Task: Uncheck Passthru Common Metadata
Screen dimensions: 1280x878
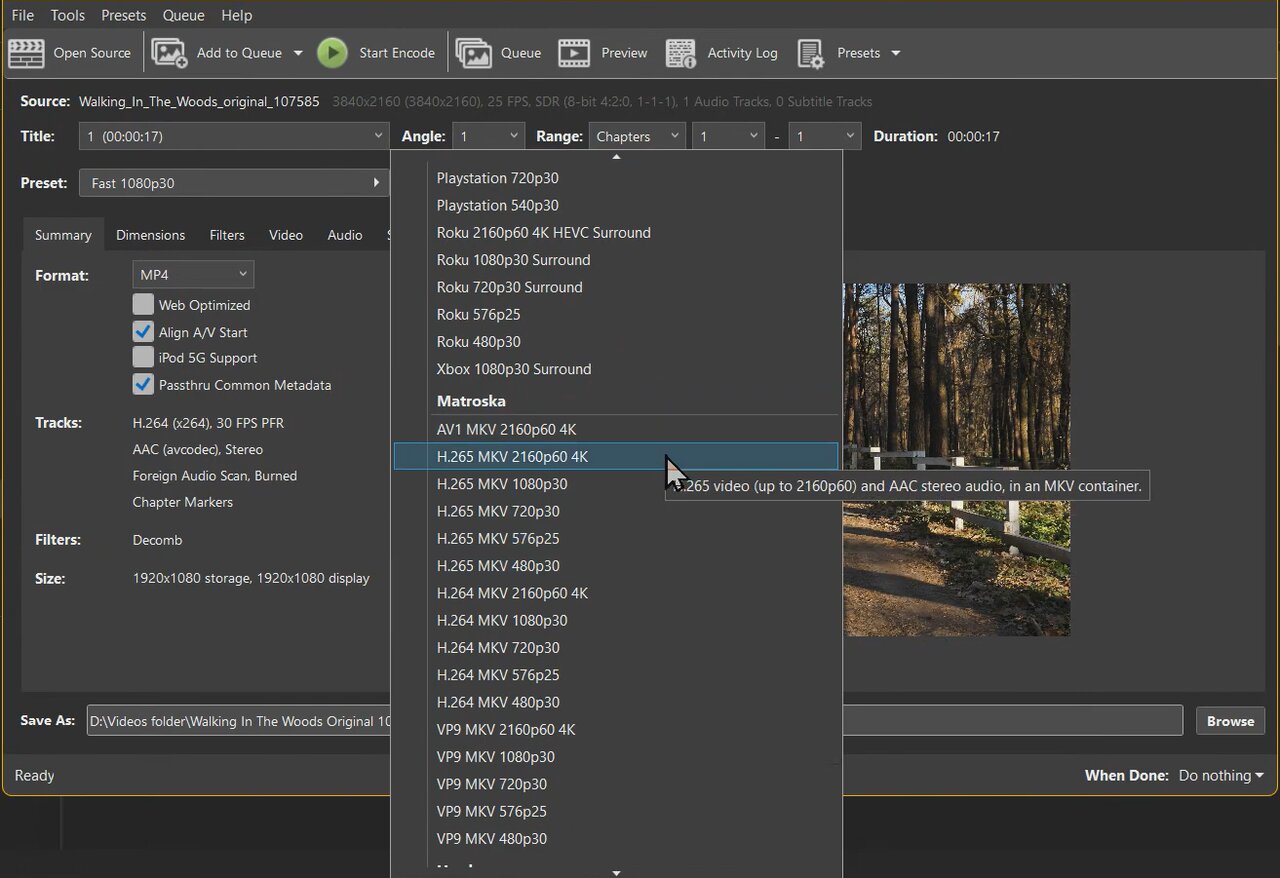Action: (143, 384)
